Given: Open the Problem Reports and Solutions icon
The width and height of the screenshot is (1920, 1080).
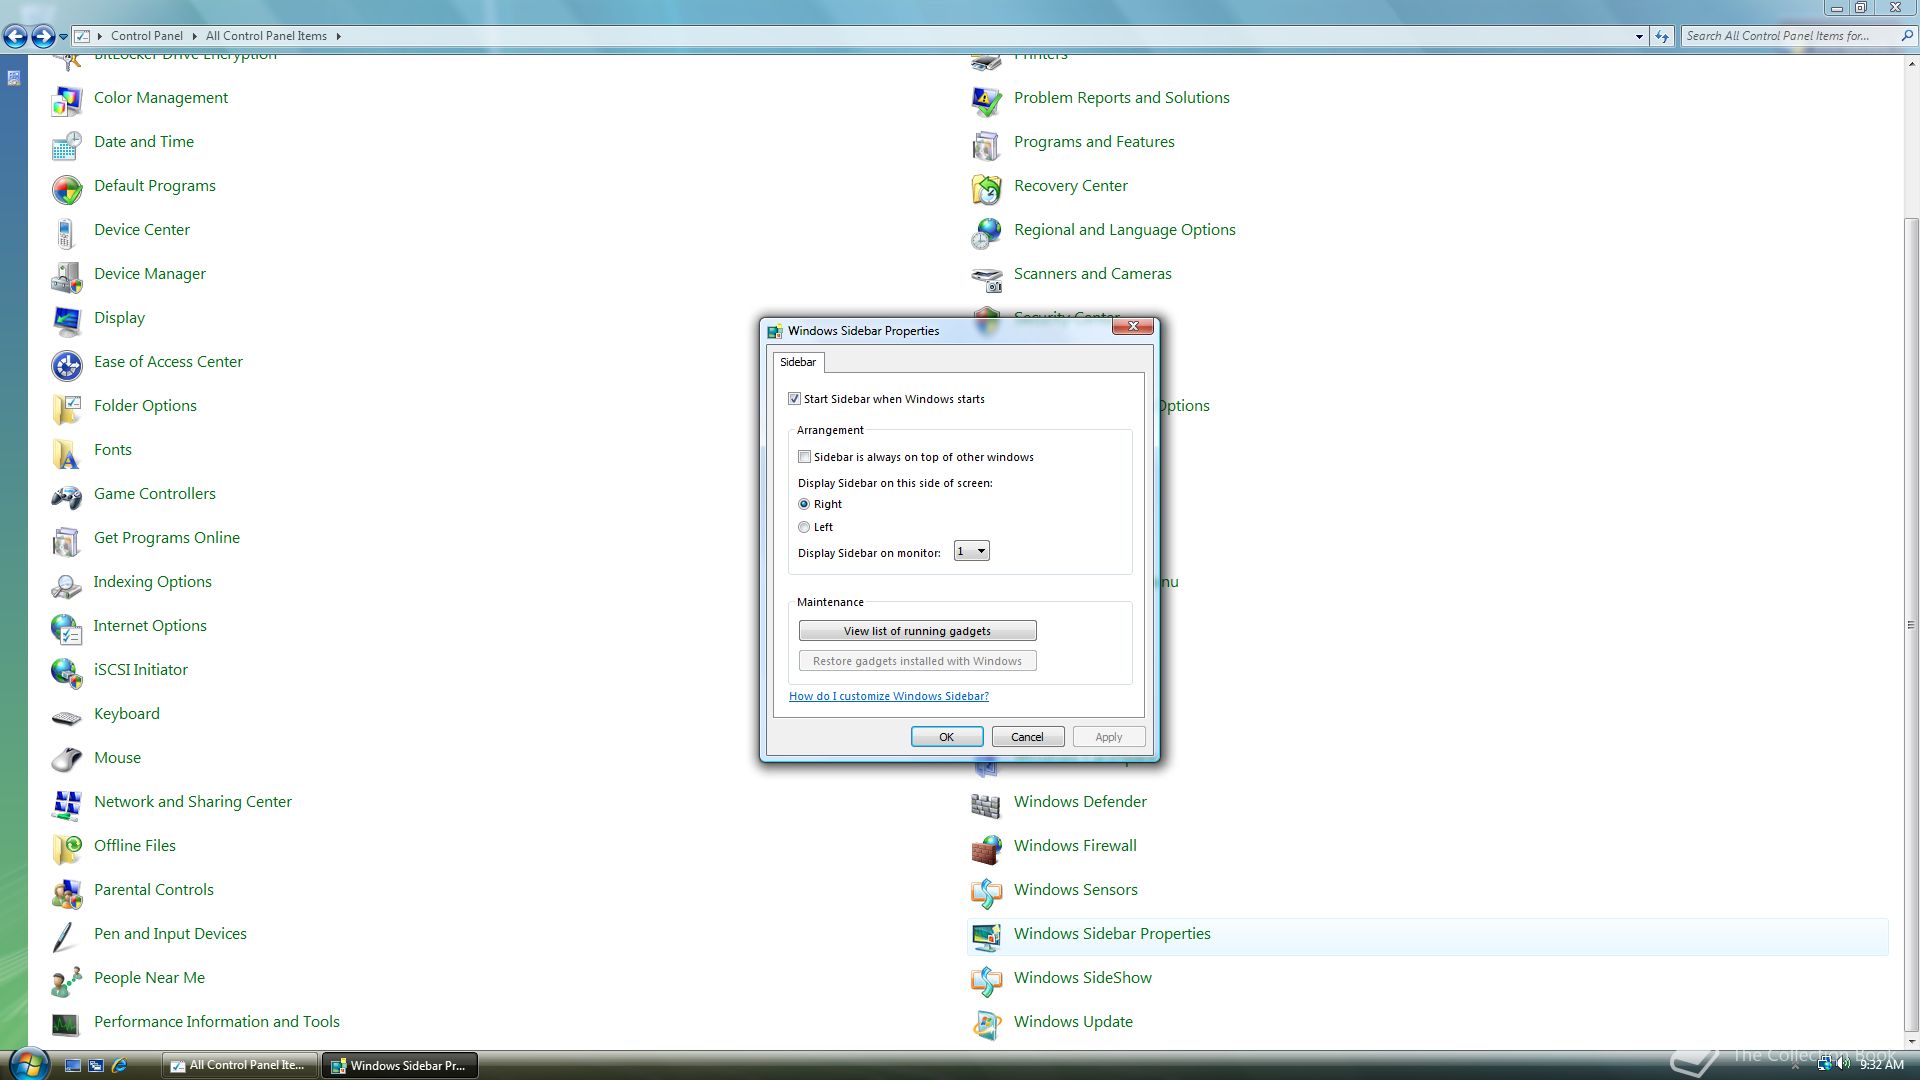Looking at the screenshot, I should [987, 100].
